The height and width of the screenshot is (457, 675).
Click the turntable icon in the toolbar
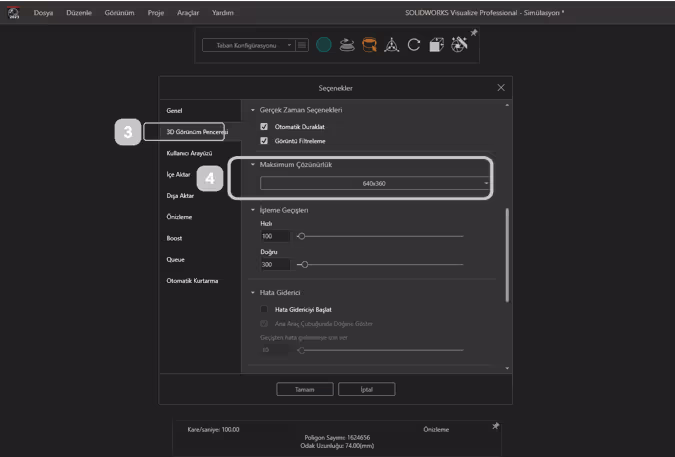(x=347, y=45)
